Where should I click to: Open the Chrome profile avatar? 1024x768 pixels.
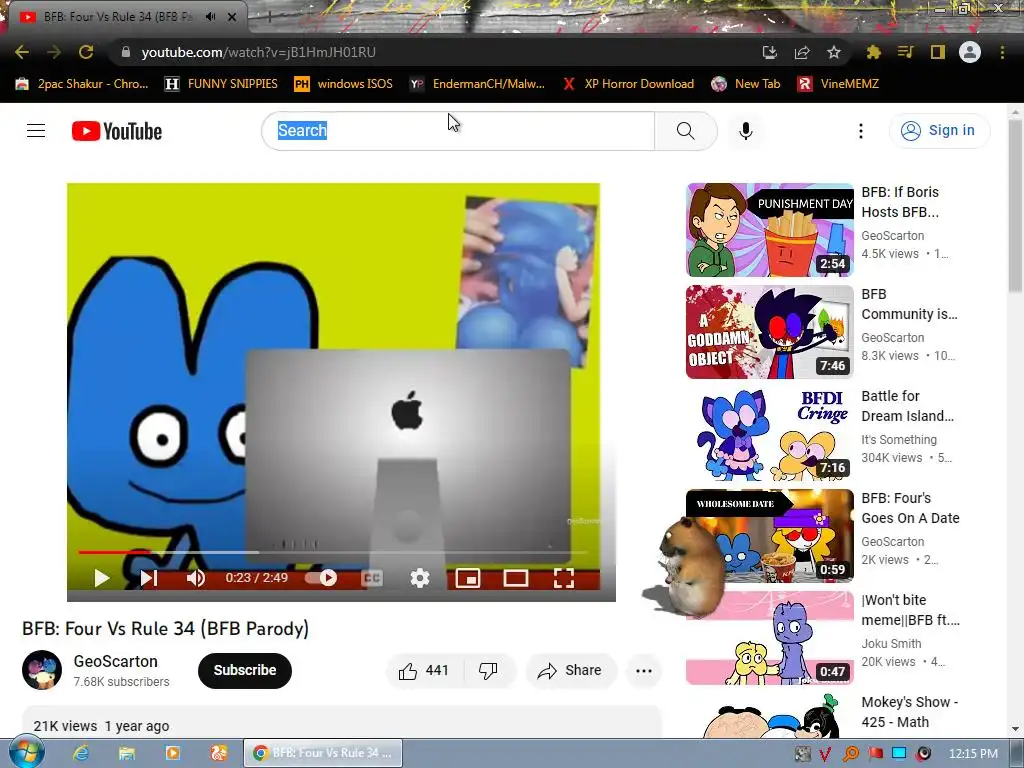point(970,52)
